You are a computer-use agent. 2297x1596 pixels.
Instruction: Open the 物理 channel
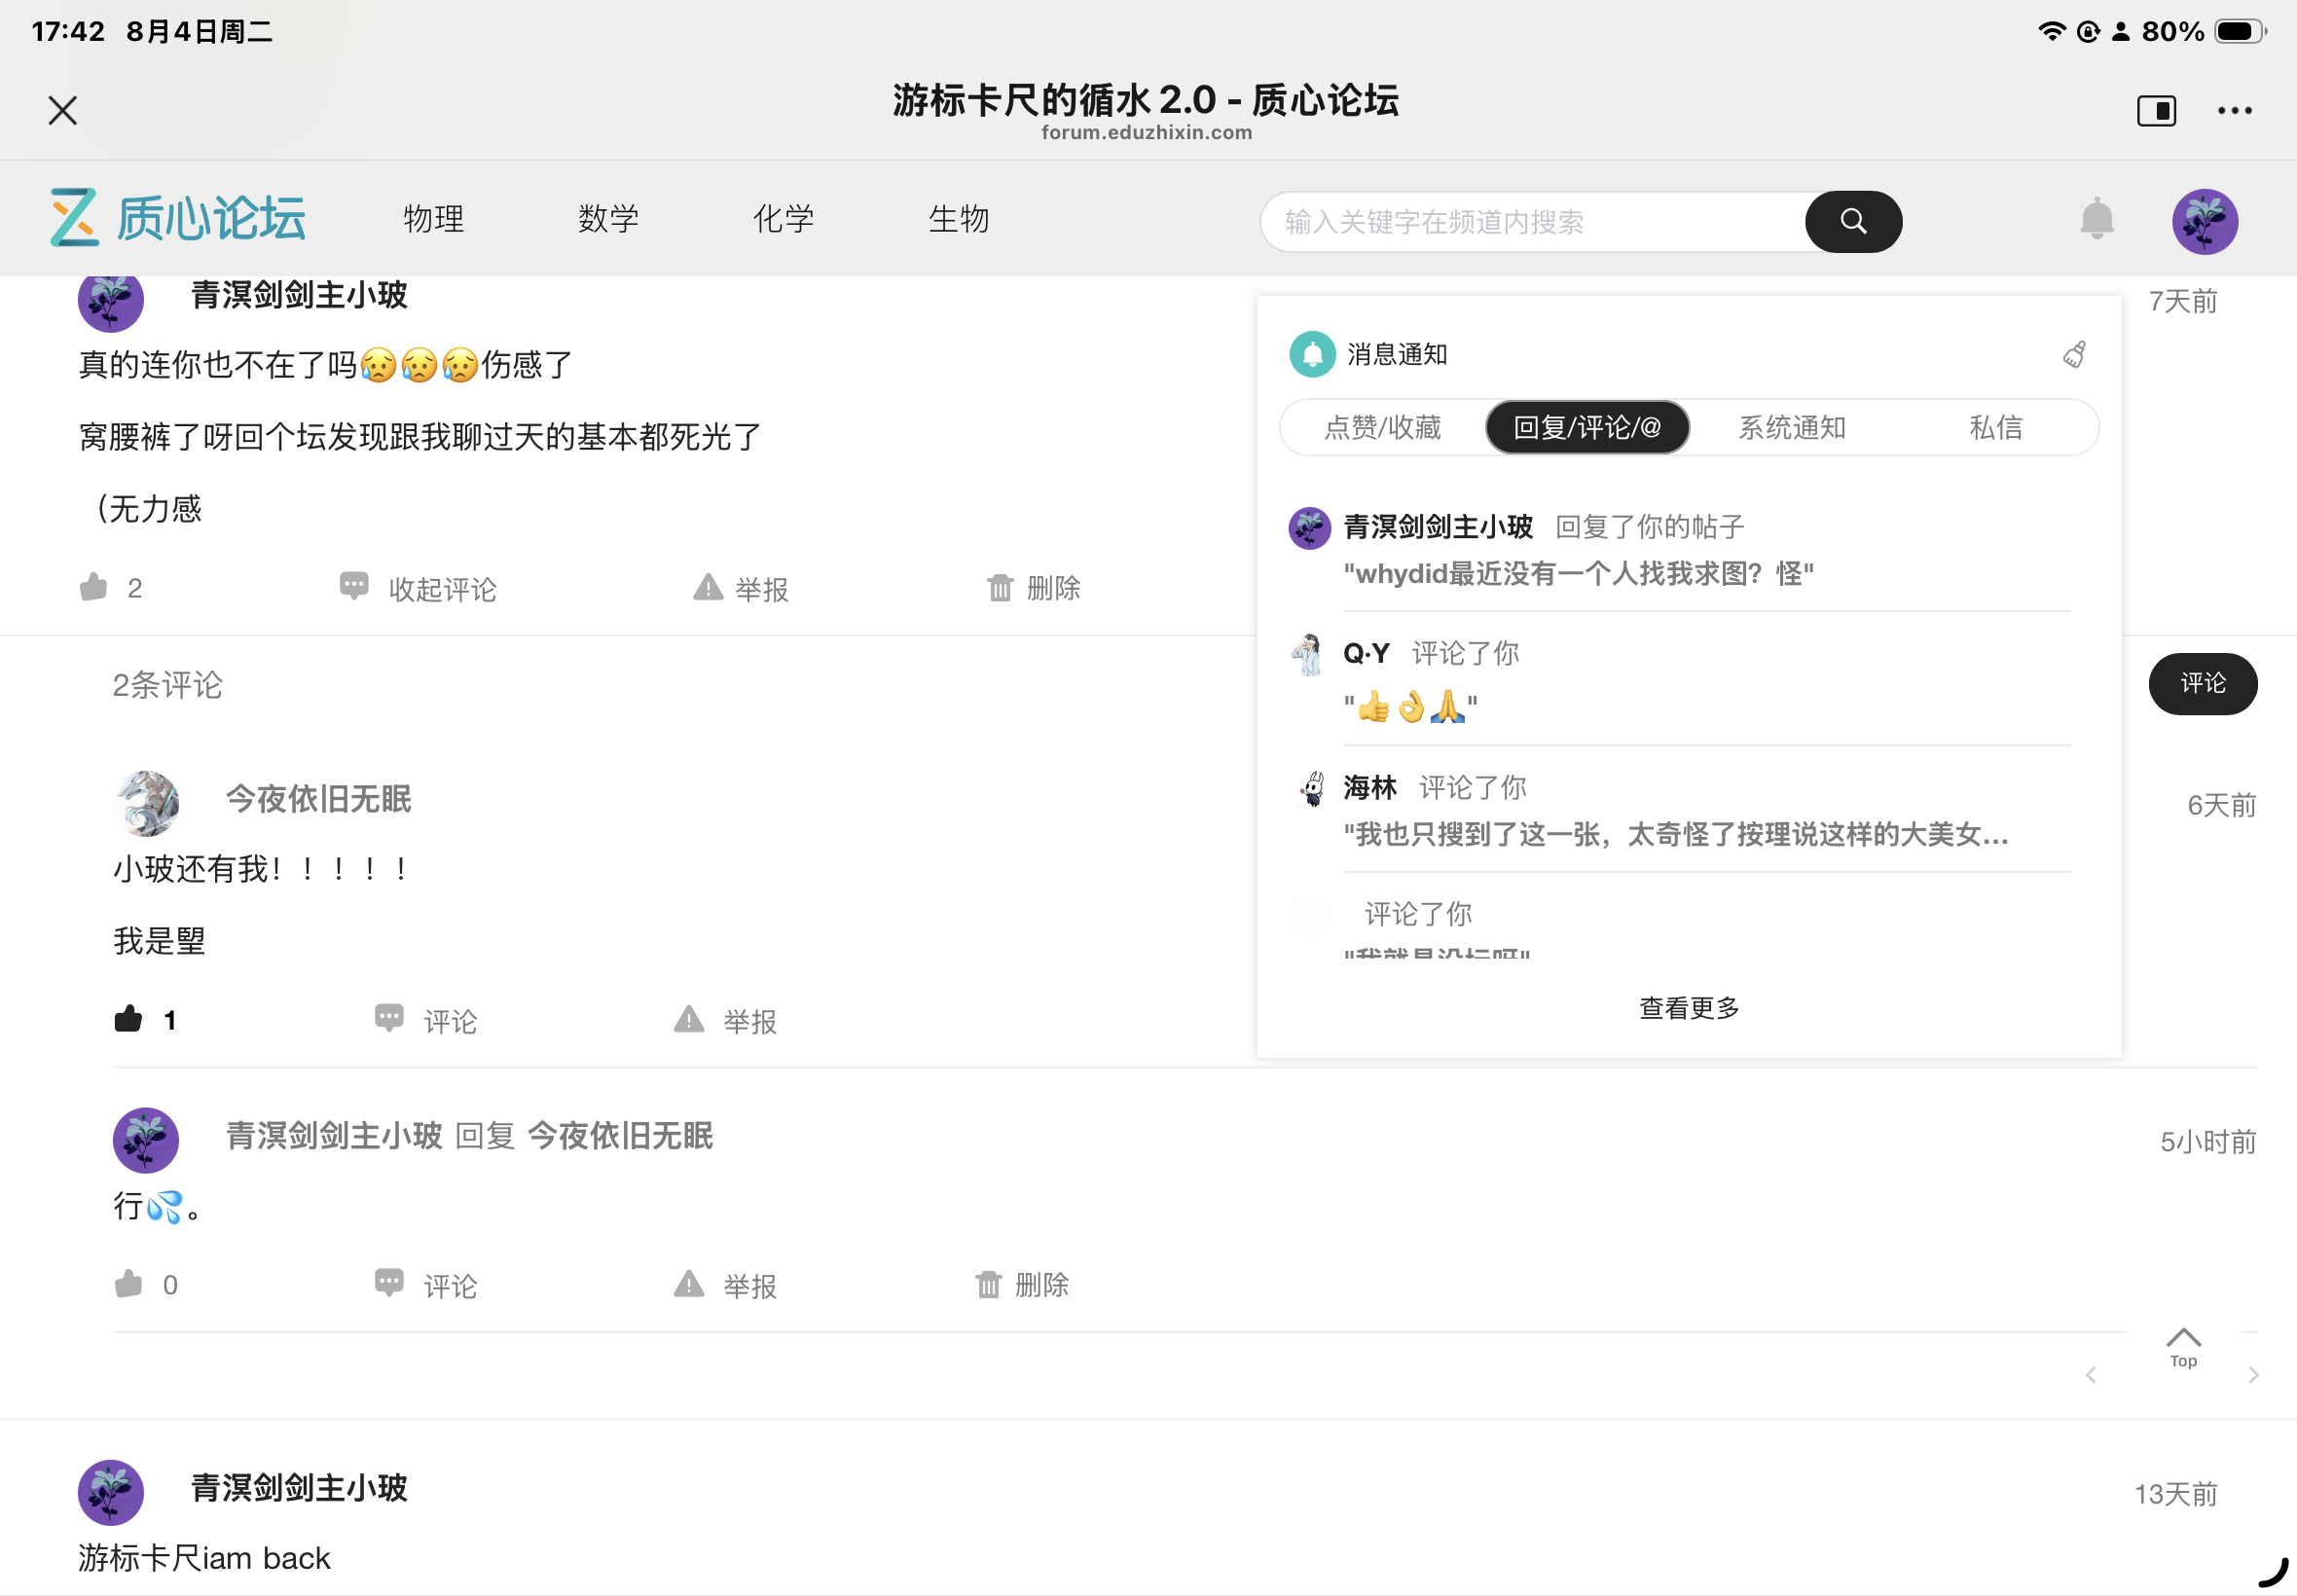[434, 219]
